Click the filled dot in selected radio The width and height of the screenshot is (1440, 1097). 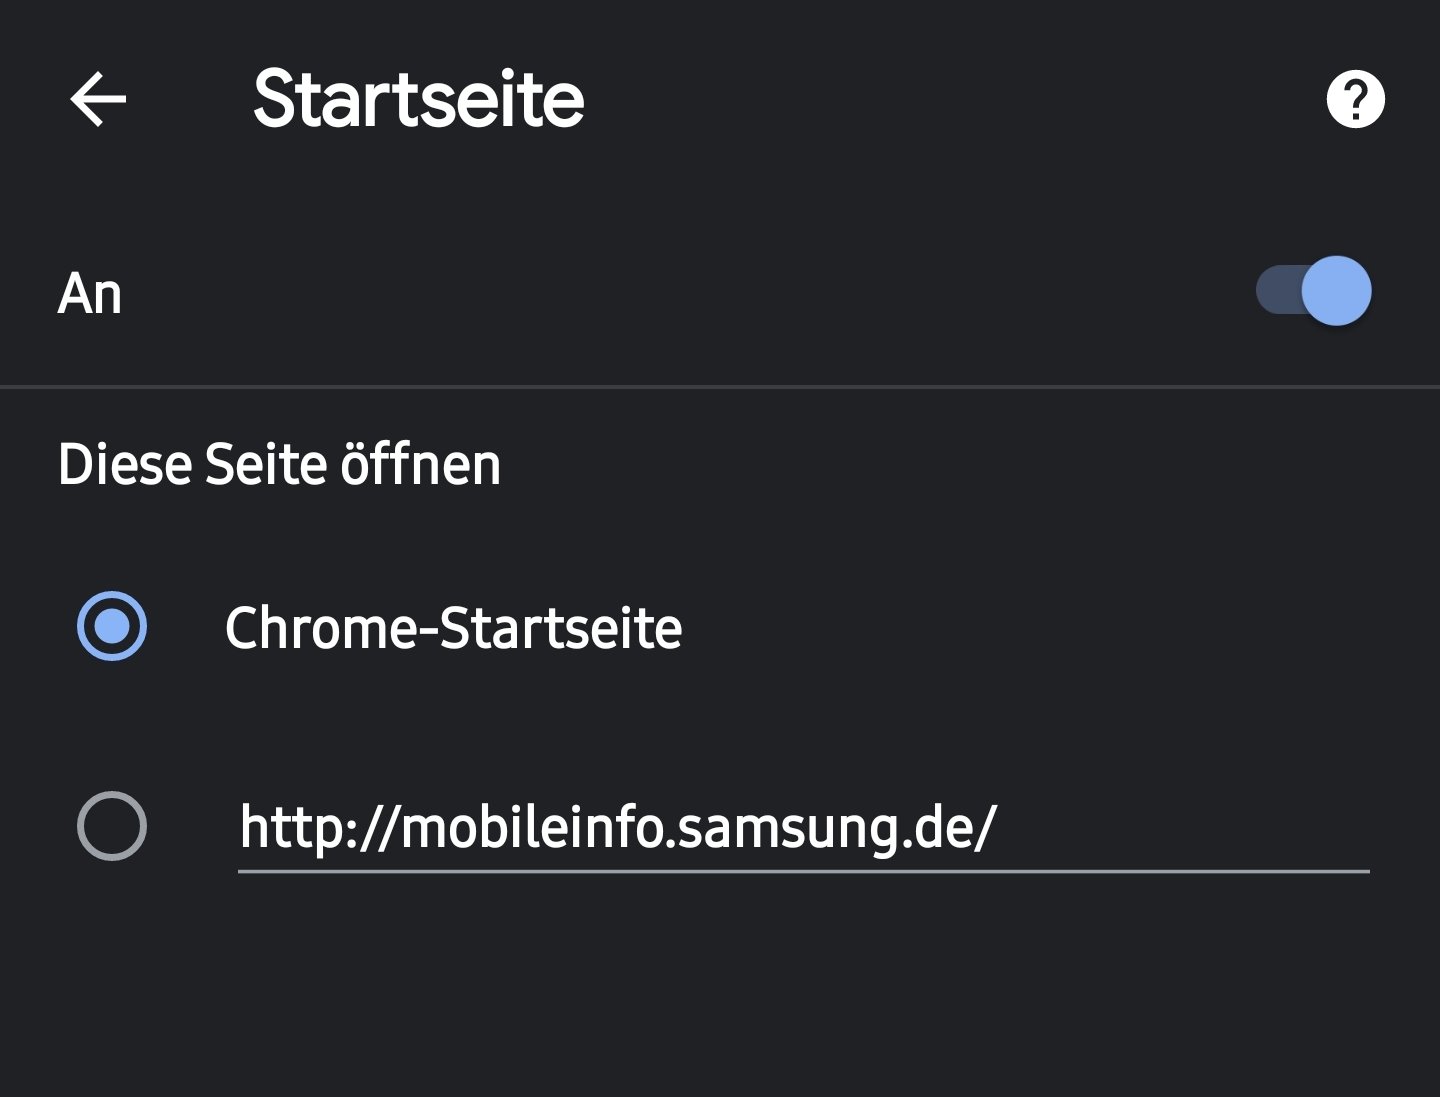coord(112,626)
